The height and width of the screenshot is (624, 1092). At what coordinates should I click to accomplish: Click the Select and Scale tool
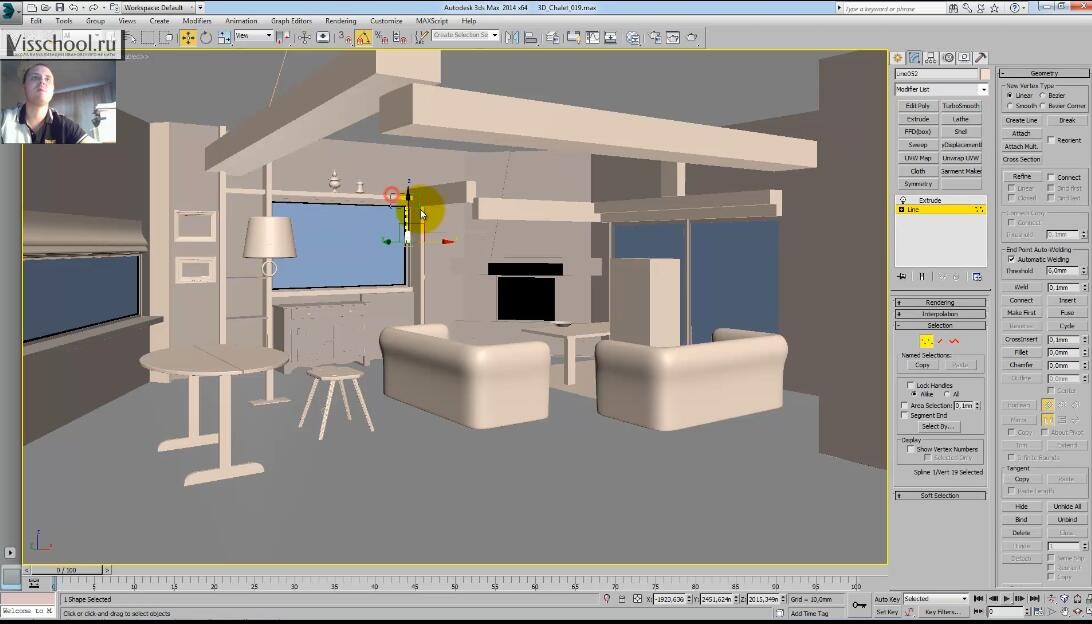[x=224, y=38]
